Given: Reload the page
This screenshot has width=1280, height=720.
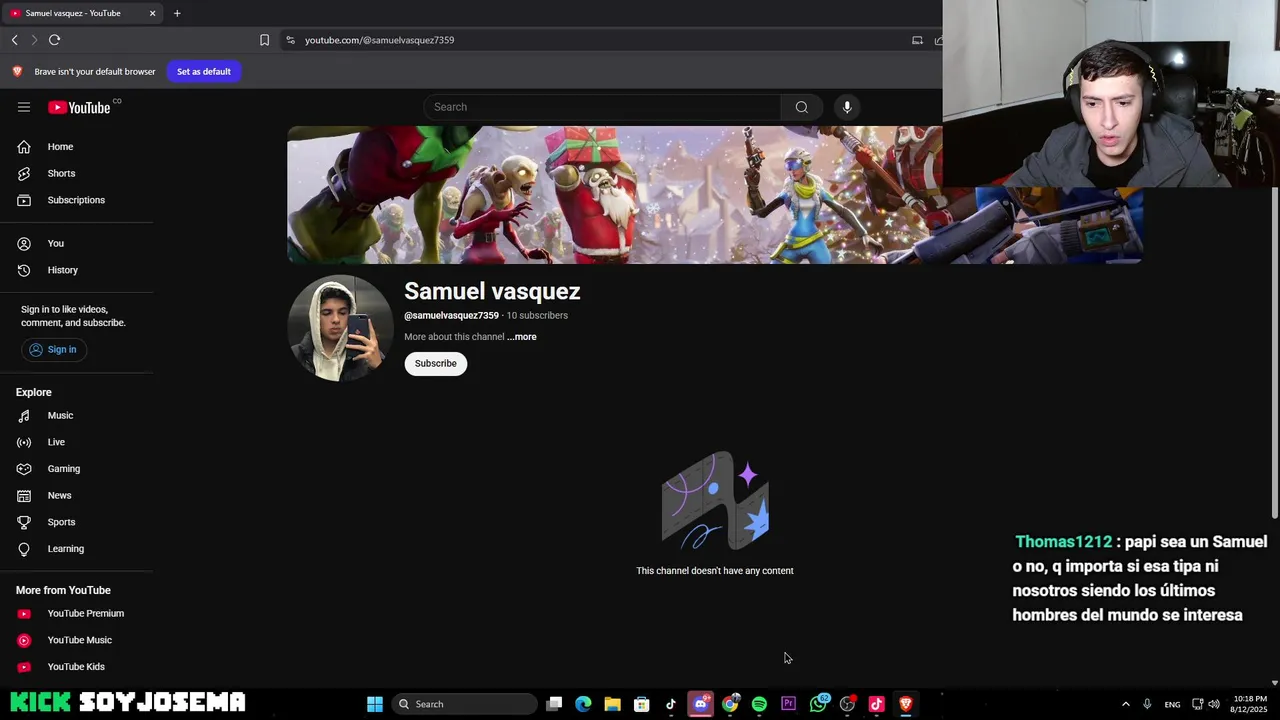Looking at the screenshot, I should [54, 40].
